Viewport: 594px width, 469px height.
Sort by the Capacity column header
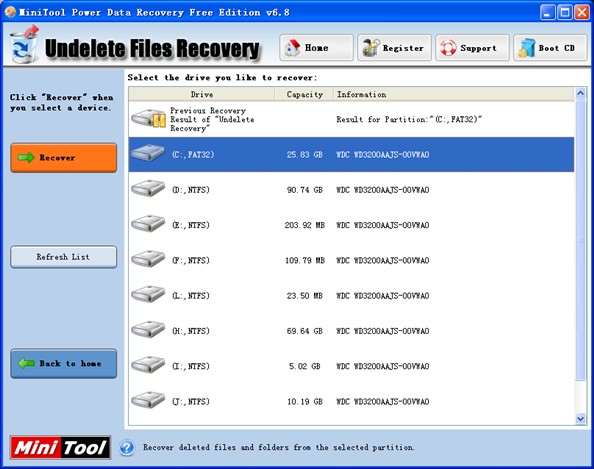tap(305, 94)
